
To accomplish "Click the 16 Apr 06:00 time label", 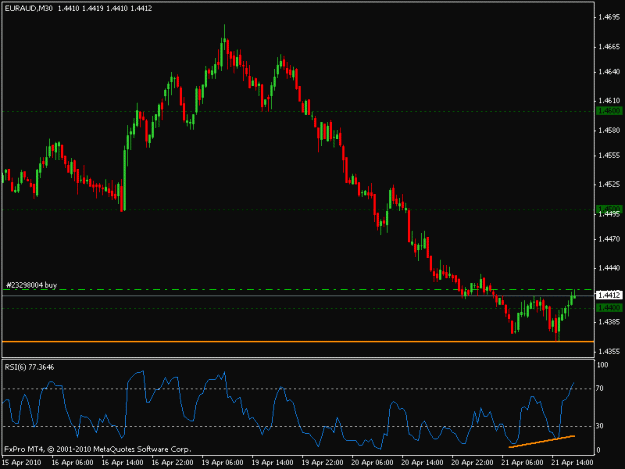I will (73, 462).
